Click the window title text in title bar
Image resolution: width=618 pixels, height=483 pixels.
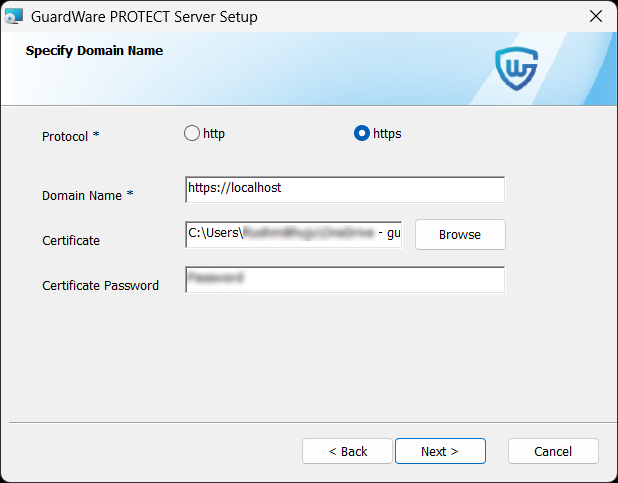point(146,16)
